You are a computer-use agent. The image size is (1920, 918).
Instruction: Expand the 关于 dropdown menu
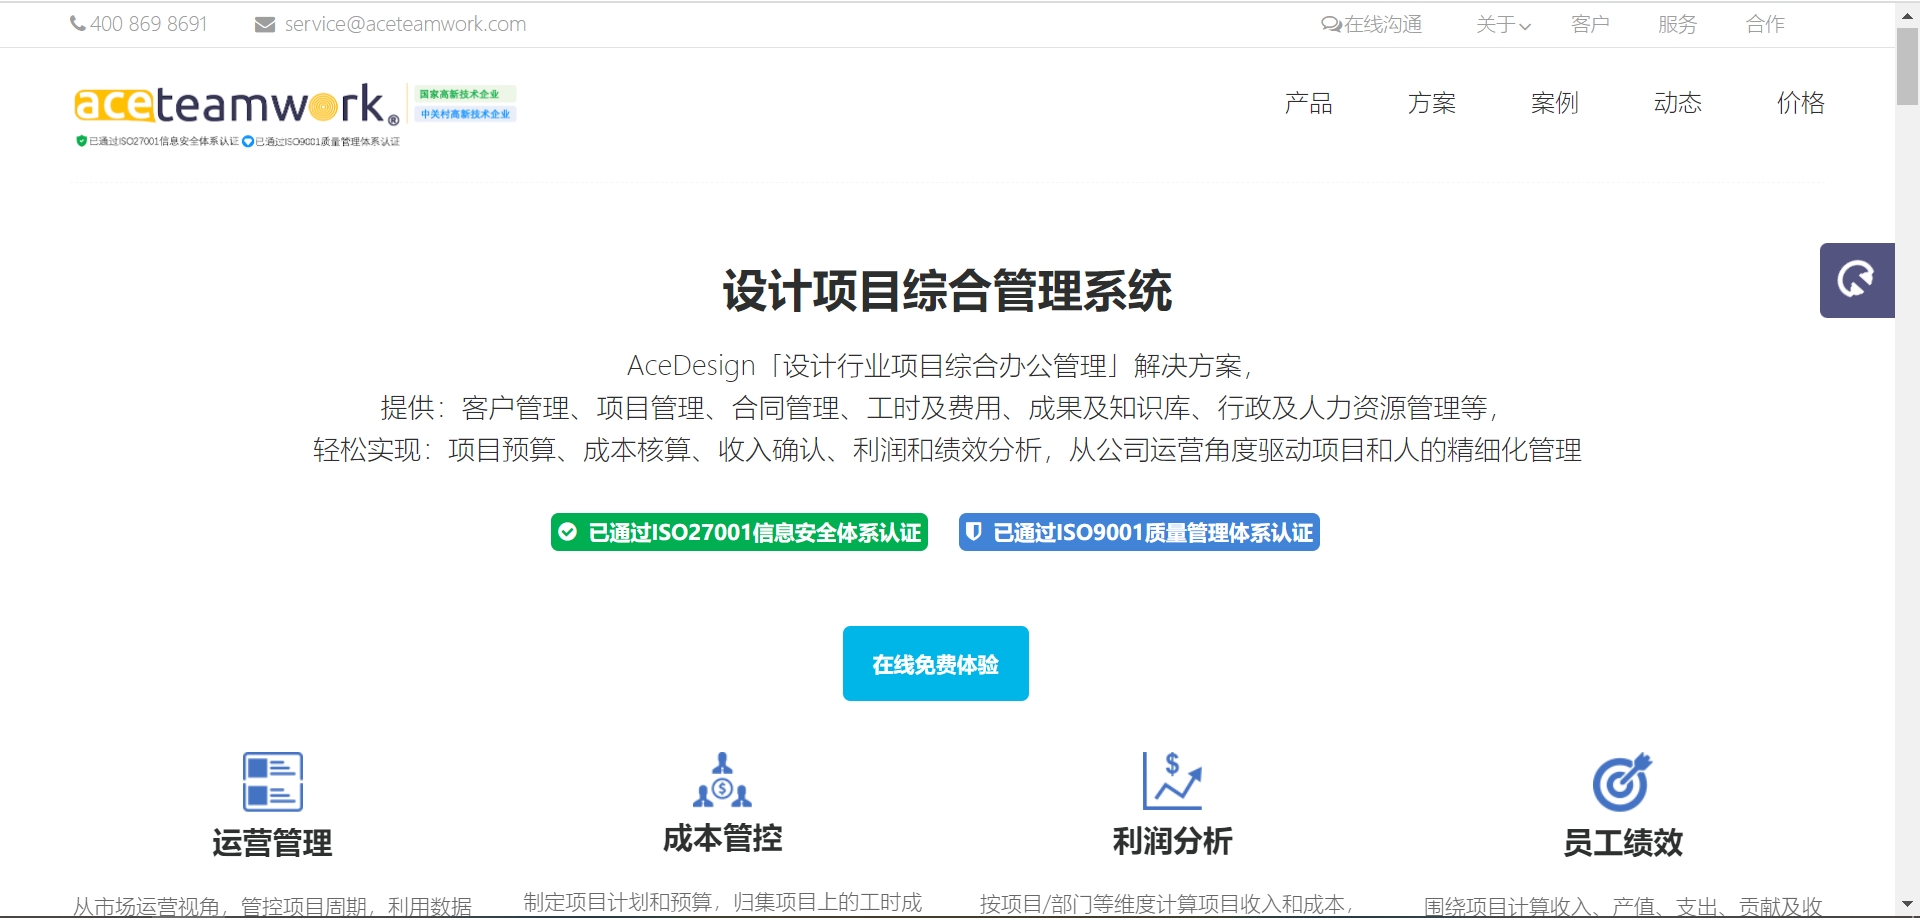point(1503,25)
